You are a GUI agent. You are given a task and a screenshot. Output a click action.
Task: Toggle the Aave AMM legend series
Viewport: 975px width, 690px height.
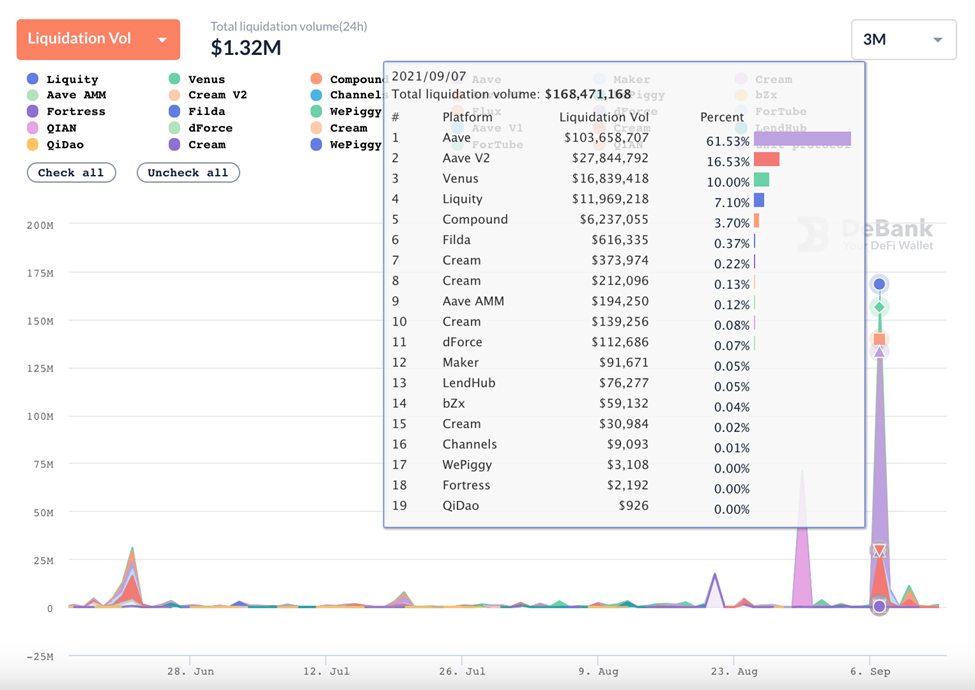76,95
